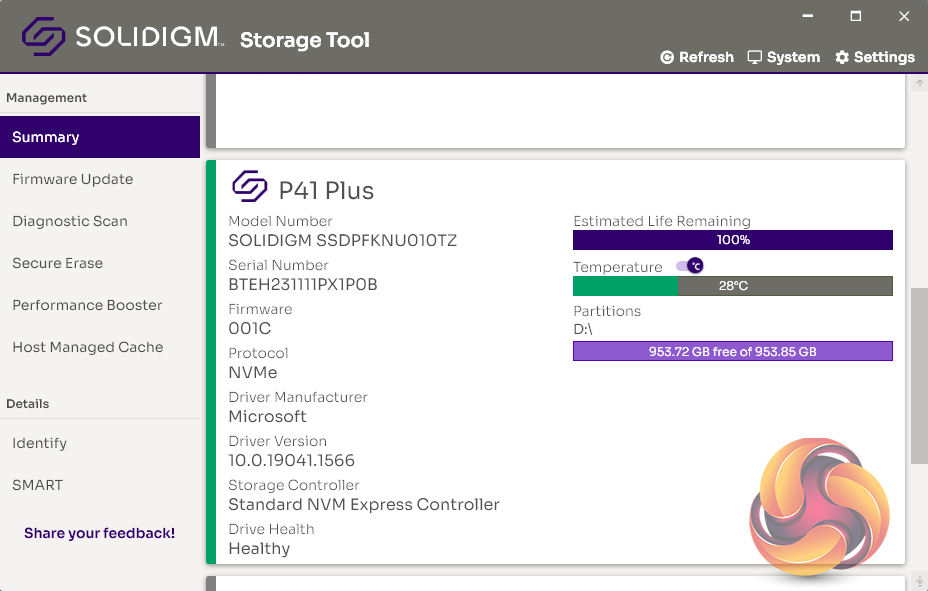Open Secure Erase section
Screen dimensions: 928x591
(57, 263)
